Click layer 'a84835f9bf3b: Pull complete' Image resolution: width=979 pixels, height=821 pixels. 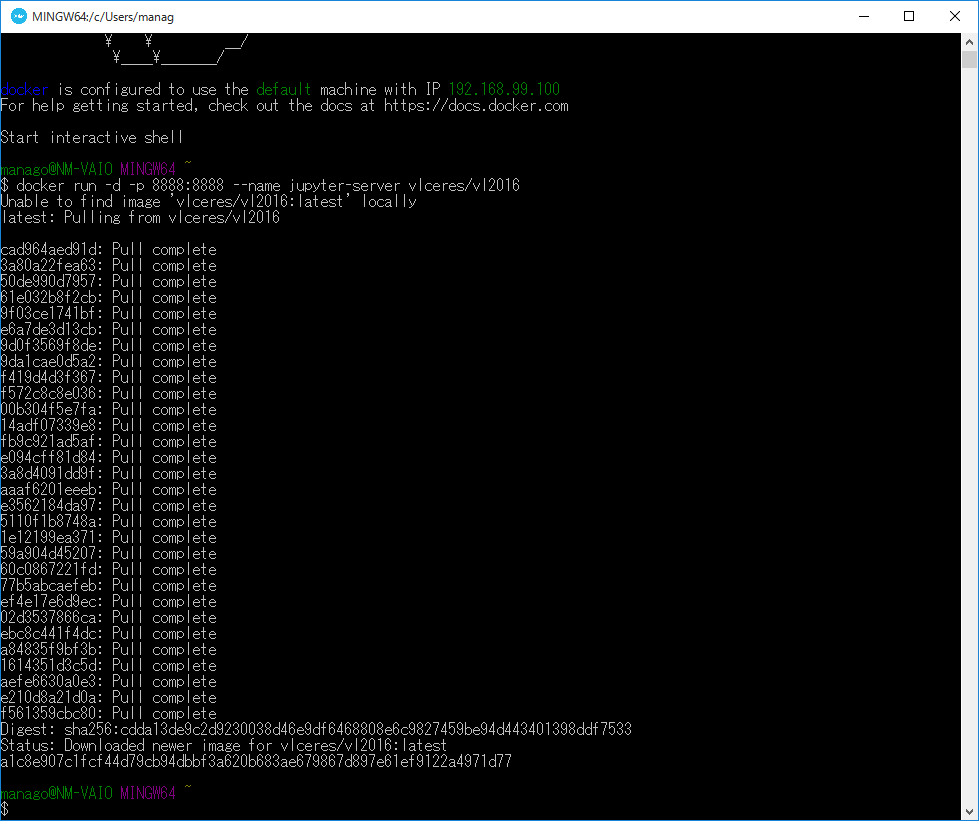pyautogui.click(x=109, y=650)
